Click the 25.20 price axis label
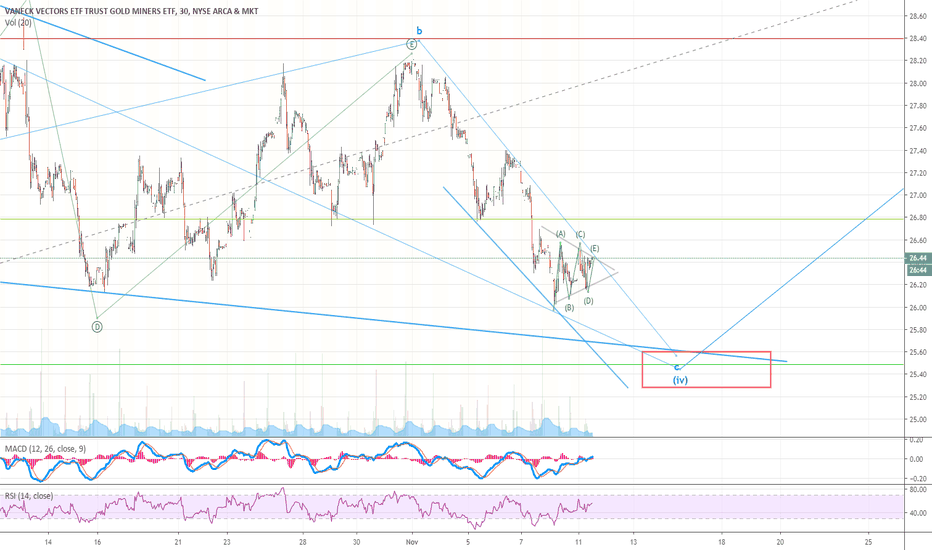Image resolution: width=932 pixels, height=550 pixels. pos(918,397)
